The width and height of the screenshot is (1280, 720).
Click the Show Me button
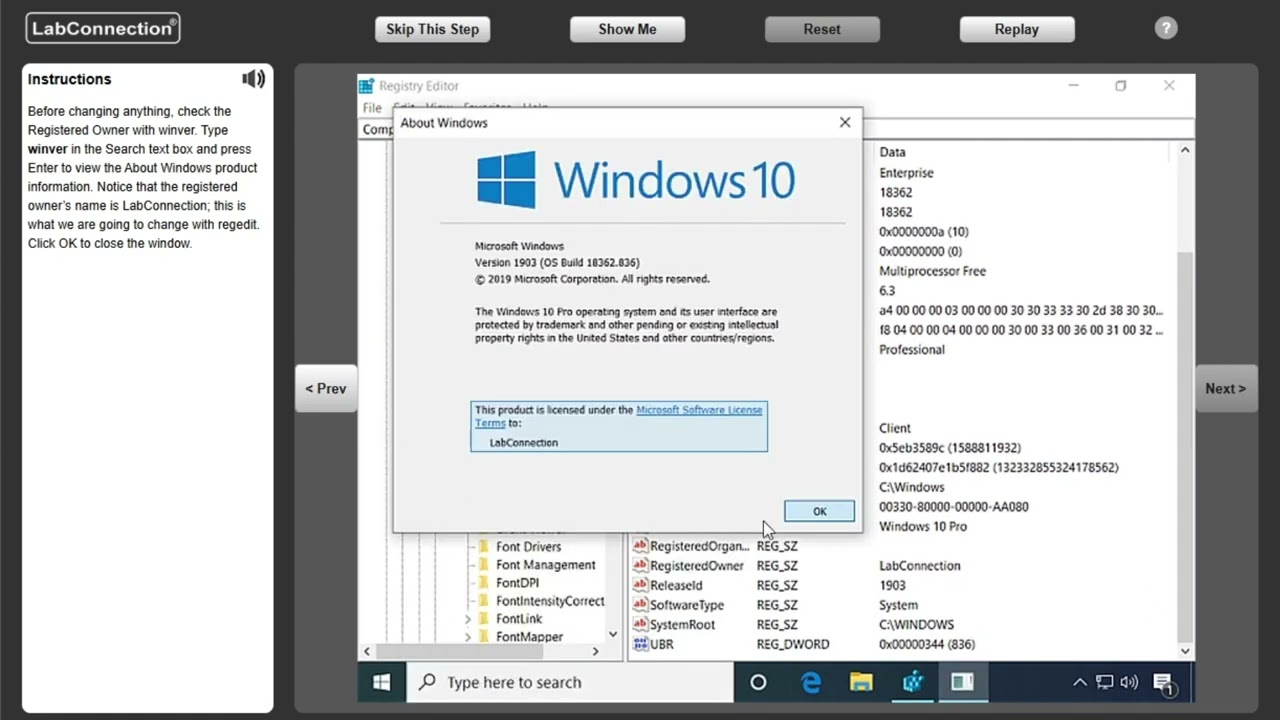click(x=627, y=29)
